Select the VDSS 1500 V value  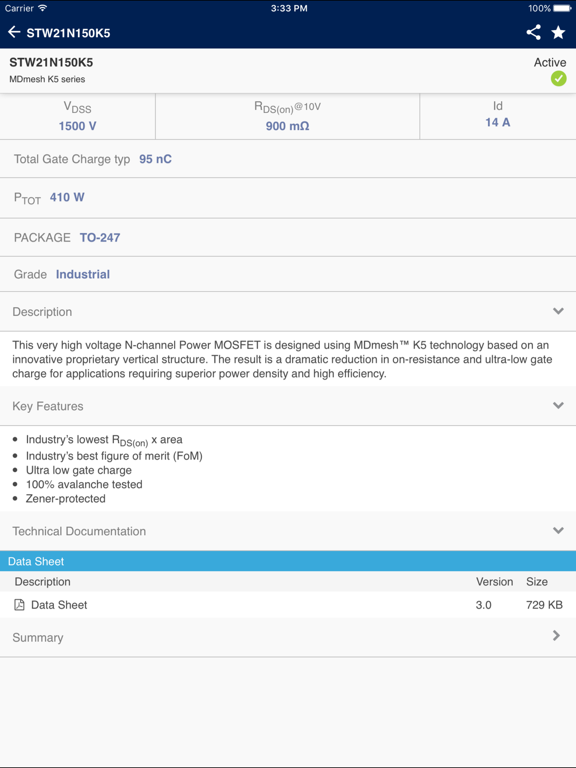point(77,126)
